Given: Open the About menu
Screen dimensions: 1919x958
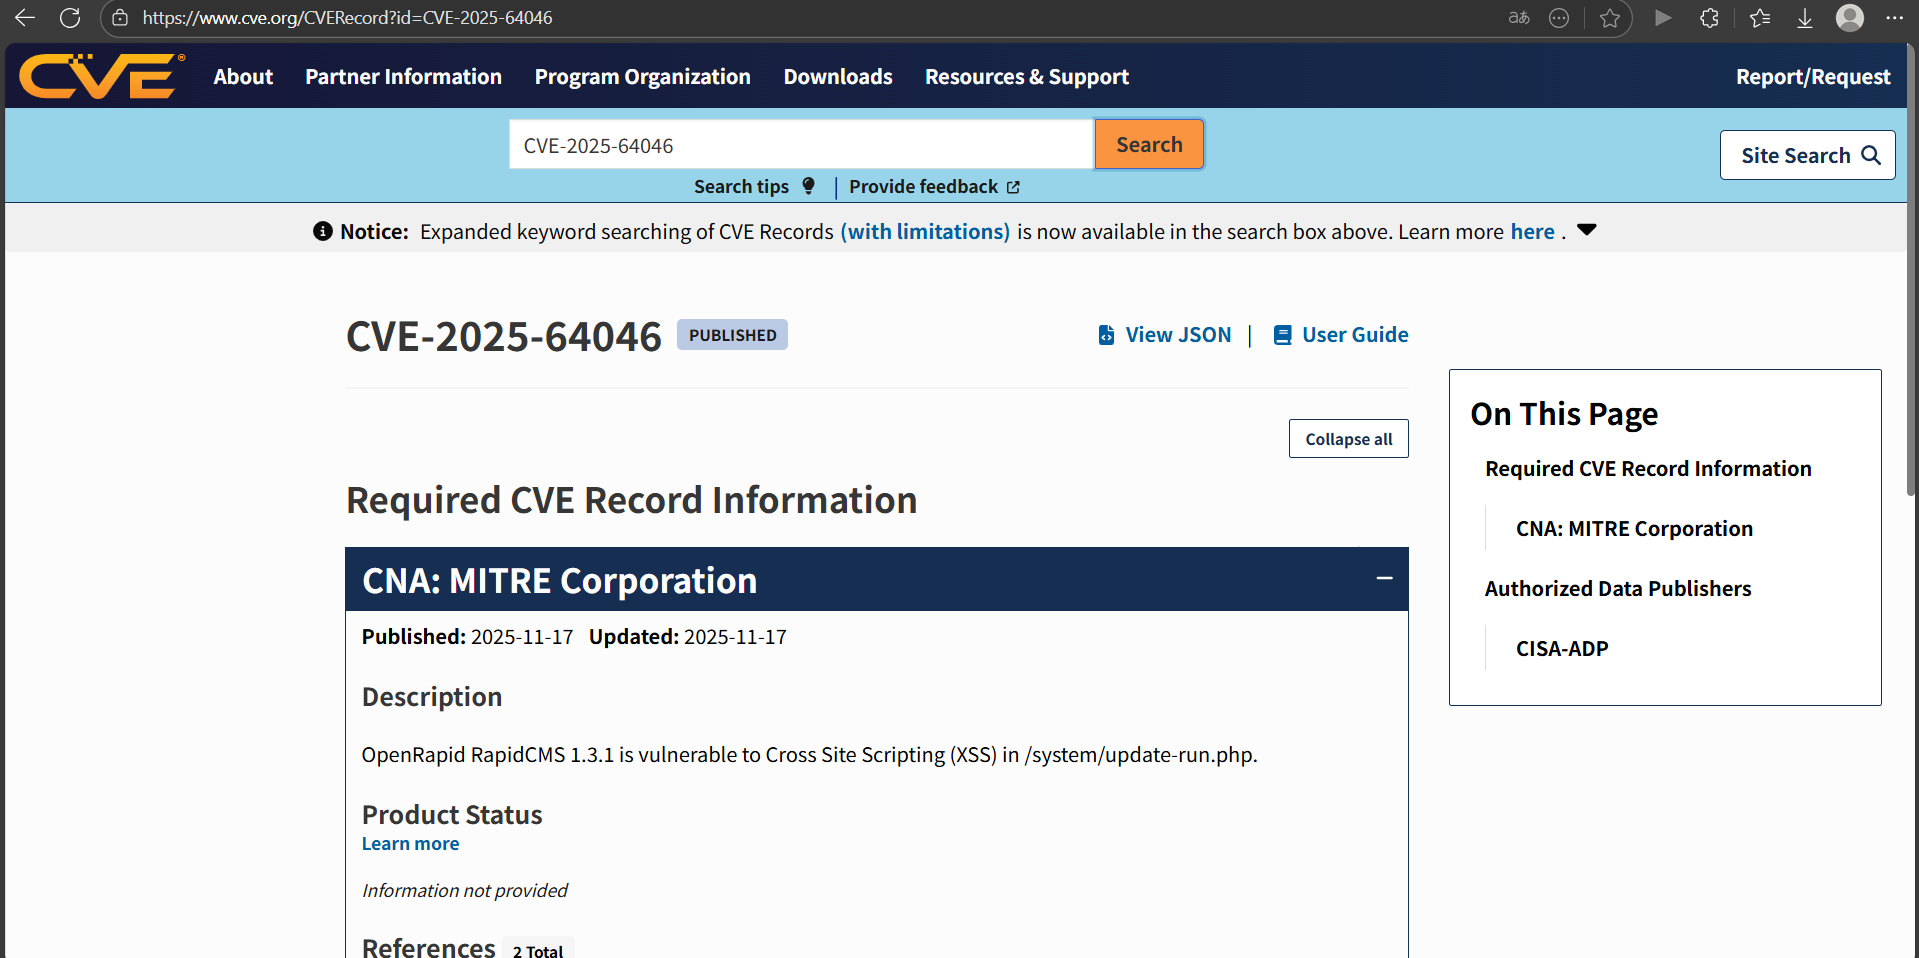Looking at the screenshot, I should (x=243, y=77).
